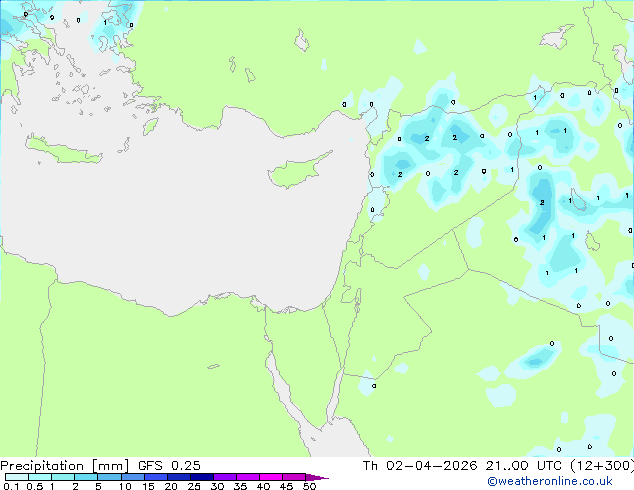
Task: Select the 2–5 mm legend swatch
Action: point(86,477)
